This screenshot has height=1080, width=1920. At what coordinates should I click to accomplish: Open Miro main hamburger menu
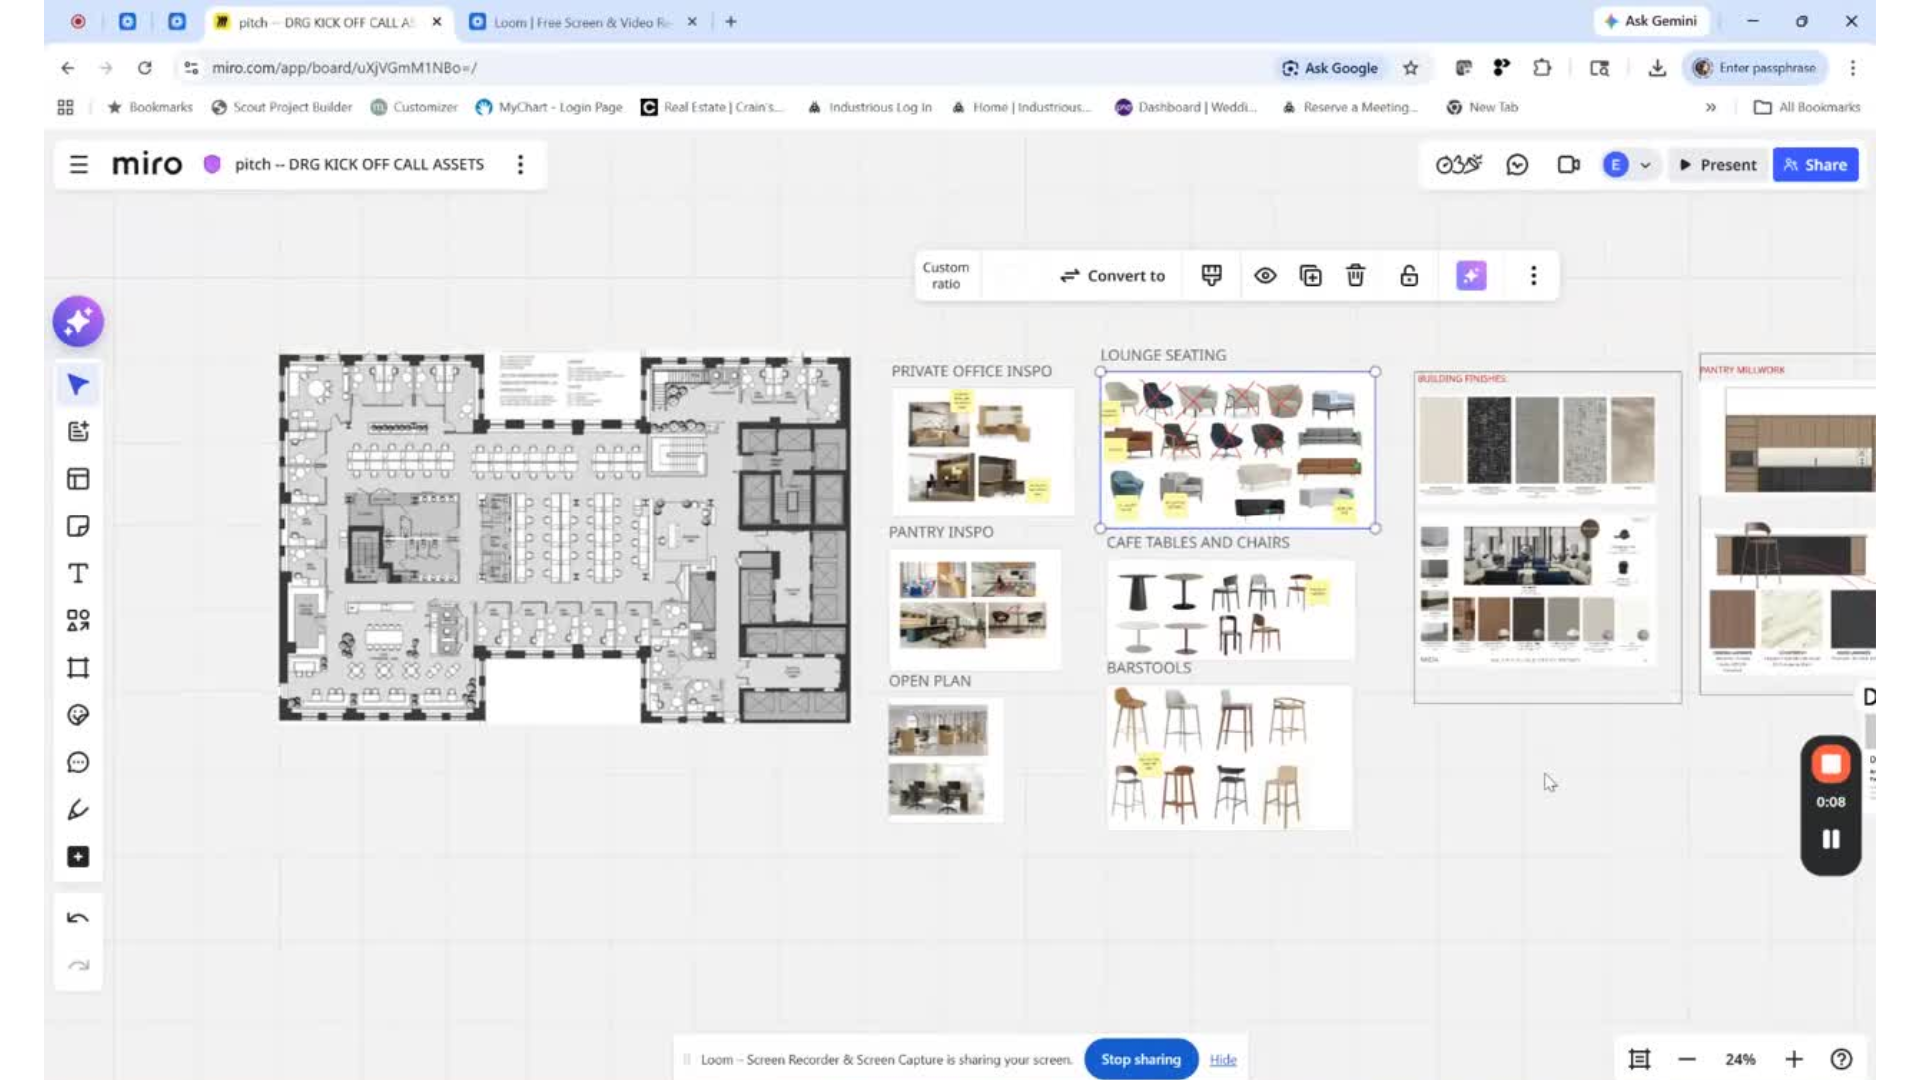pyautogui.click(x=79, y=164)
